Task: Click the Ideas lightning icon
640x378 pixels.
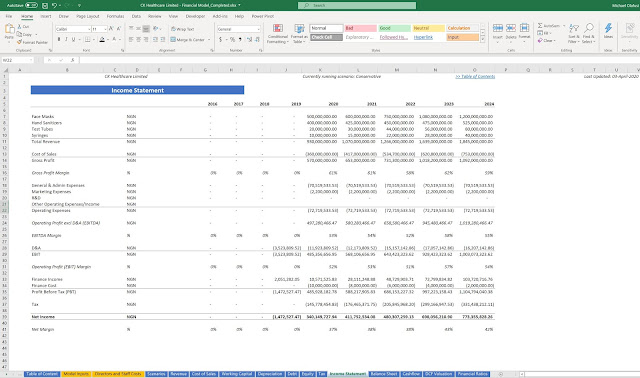Action: [x=608, y=28]
